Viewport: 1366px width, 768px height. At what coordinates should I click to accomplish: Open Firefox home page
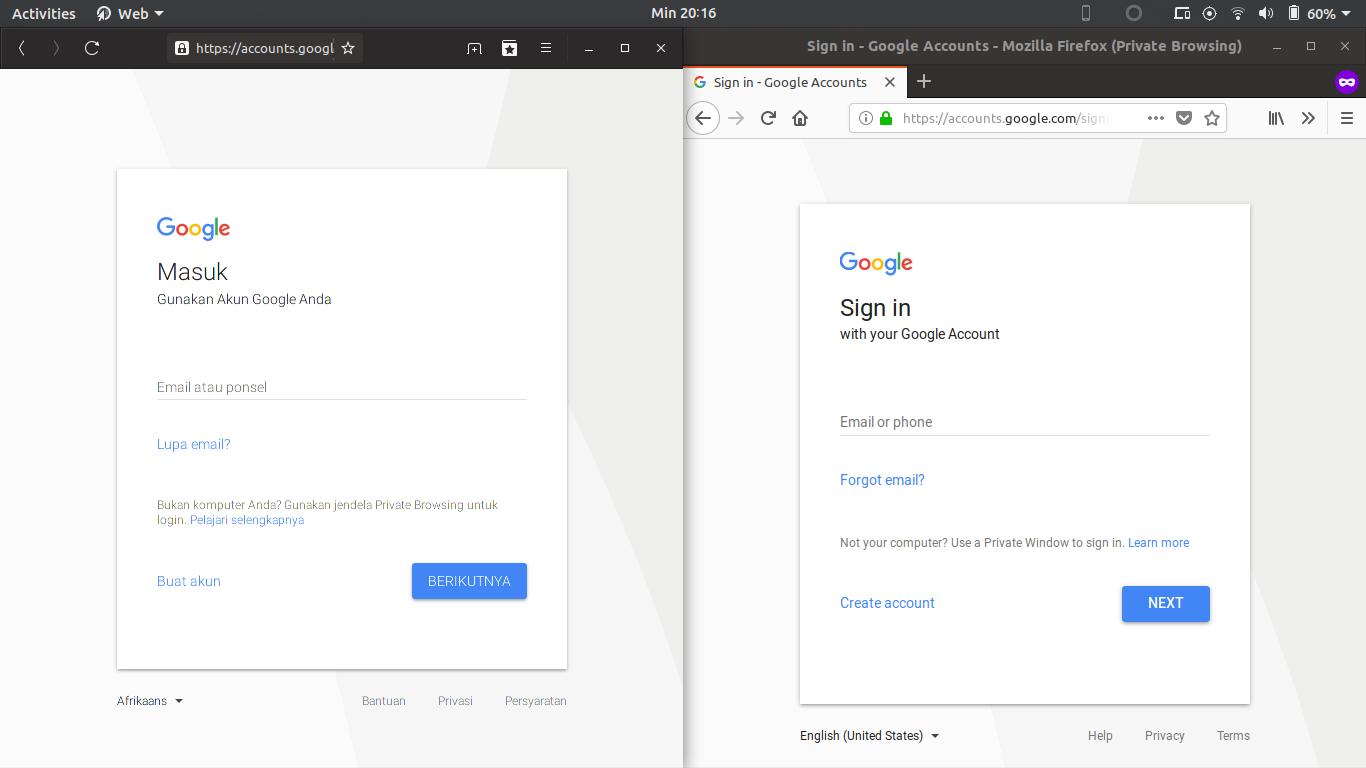click(800, 118)
